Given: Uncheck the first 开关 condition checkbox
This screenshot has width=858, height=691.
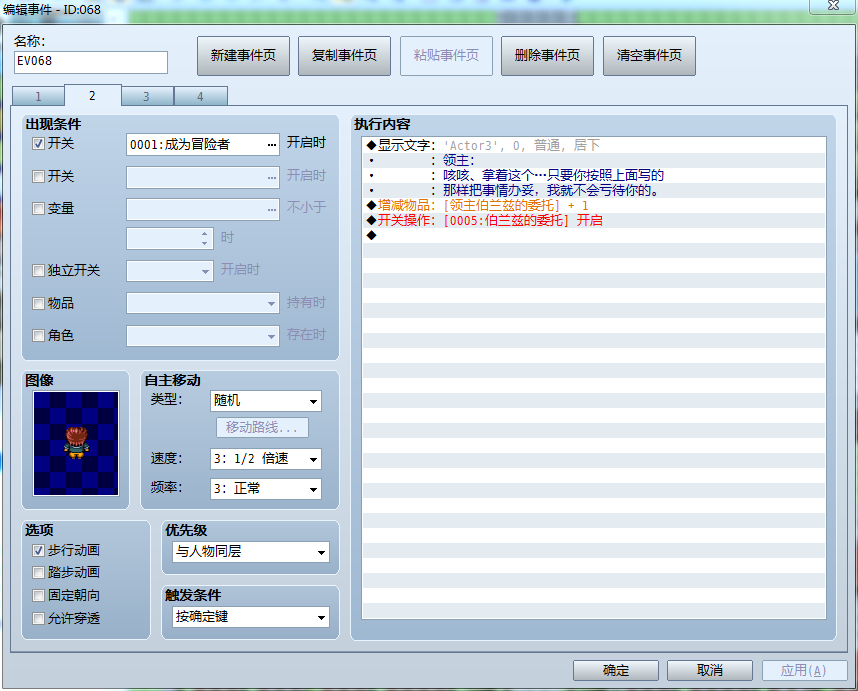Looking at the screenshot, I should 38,144.
